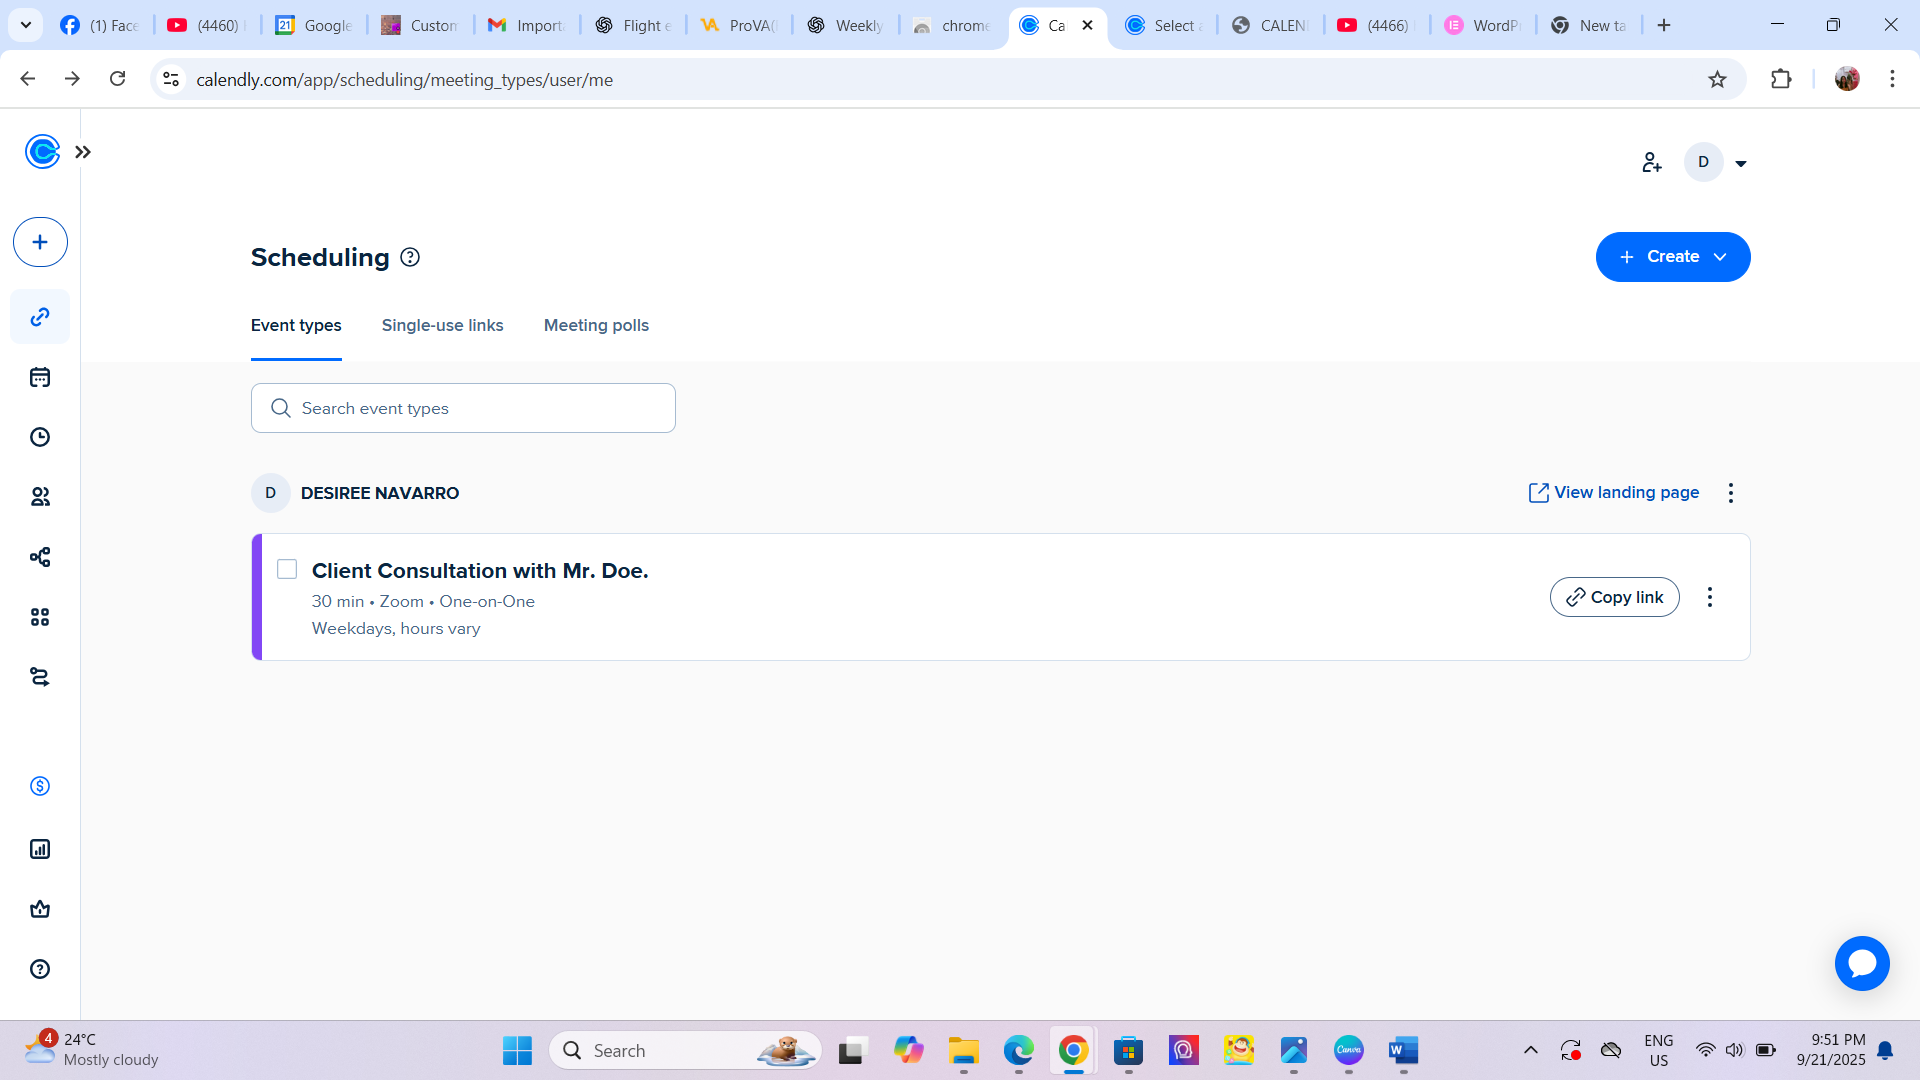Open Analytics chart icon in sidebar
This screenshot has width=1920, height=1080.
point(40,849)
